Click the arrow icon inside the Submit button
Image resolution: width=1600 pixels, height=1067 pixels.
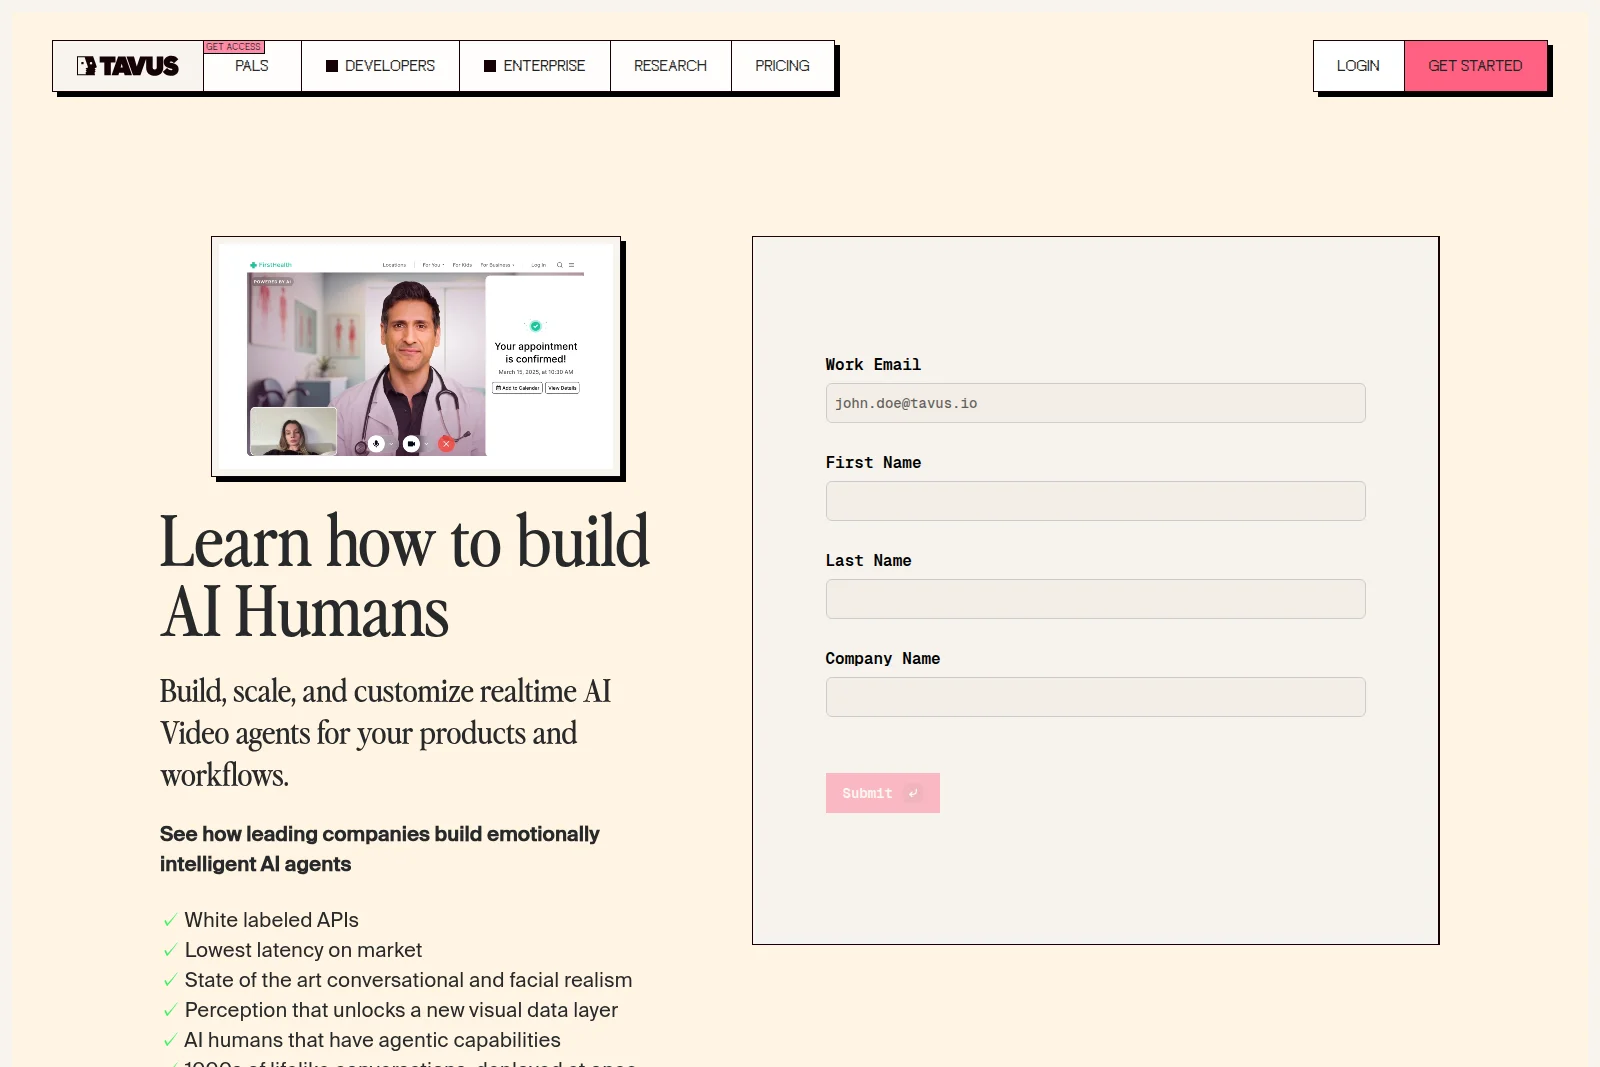(x=912, y=793)
